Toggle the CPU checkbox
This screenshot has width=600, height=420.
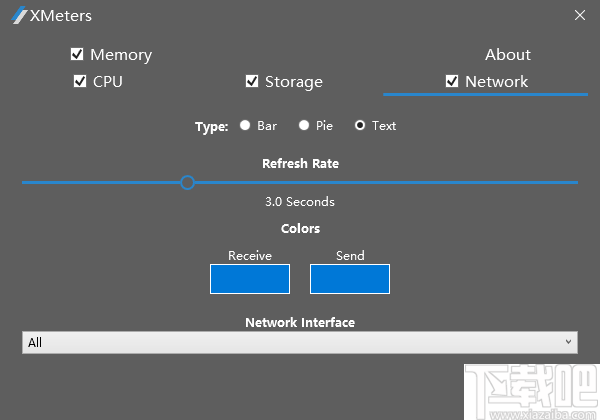click(x=80, y=81)
